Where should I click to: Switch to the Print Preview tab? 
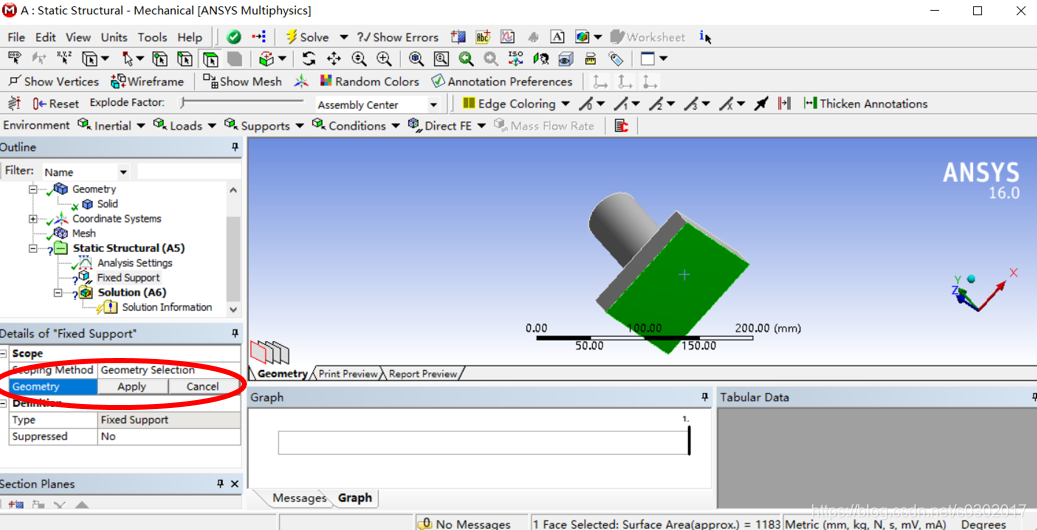coord(348,374)
